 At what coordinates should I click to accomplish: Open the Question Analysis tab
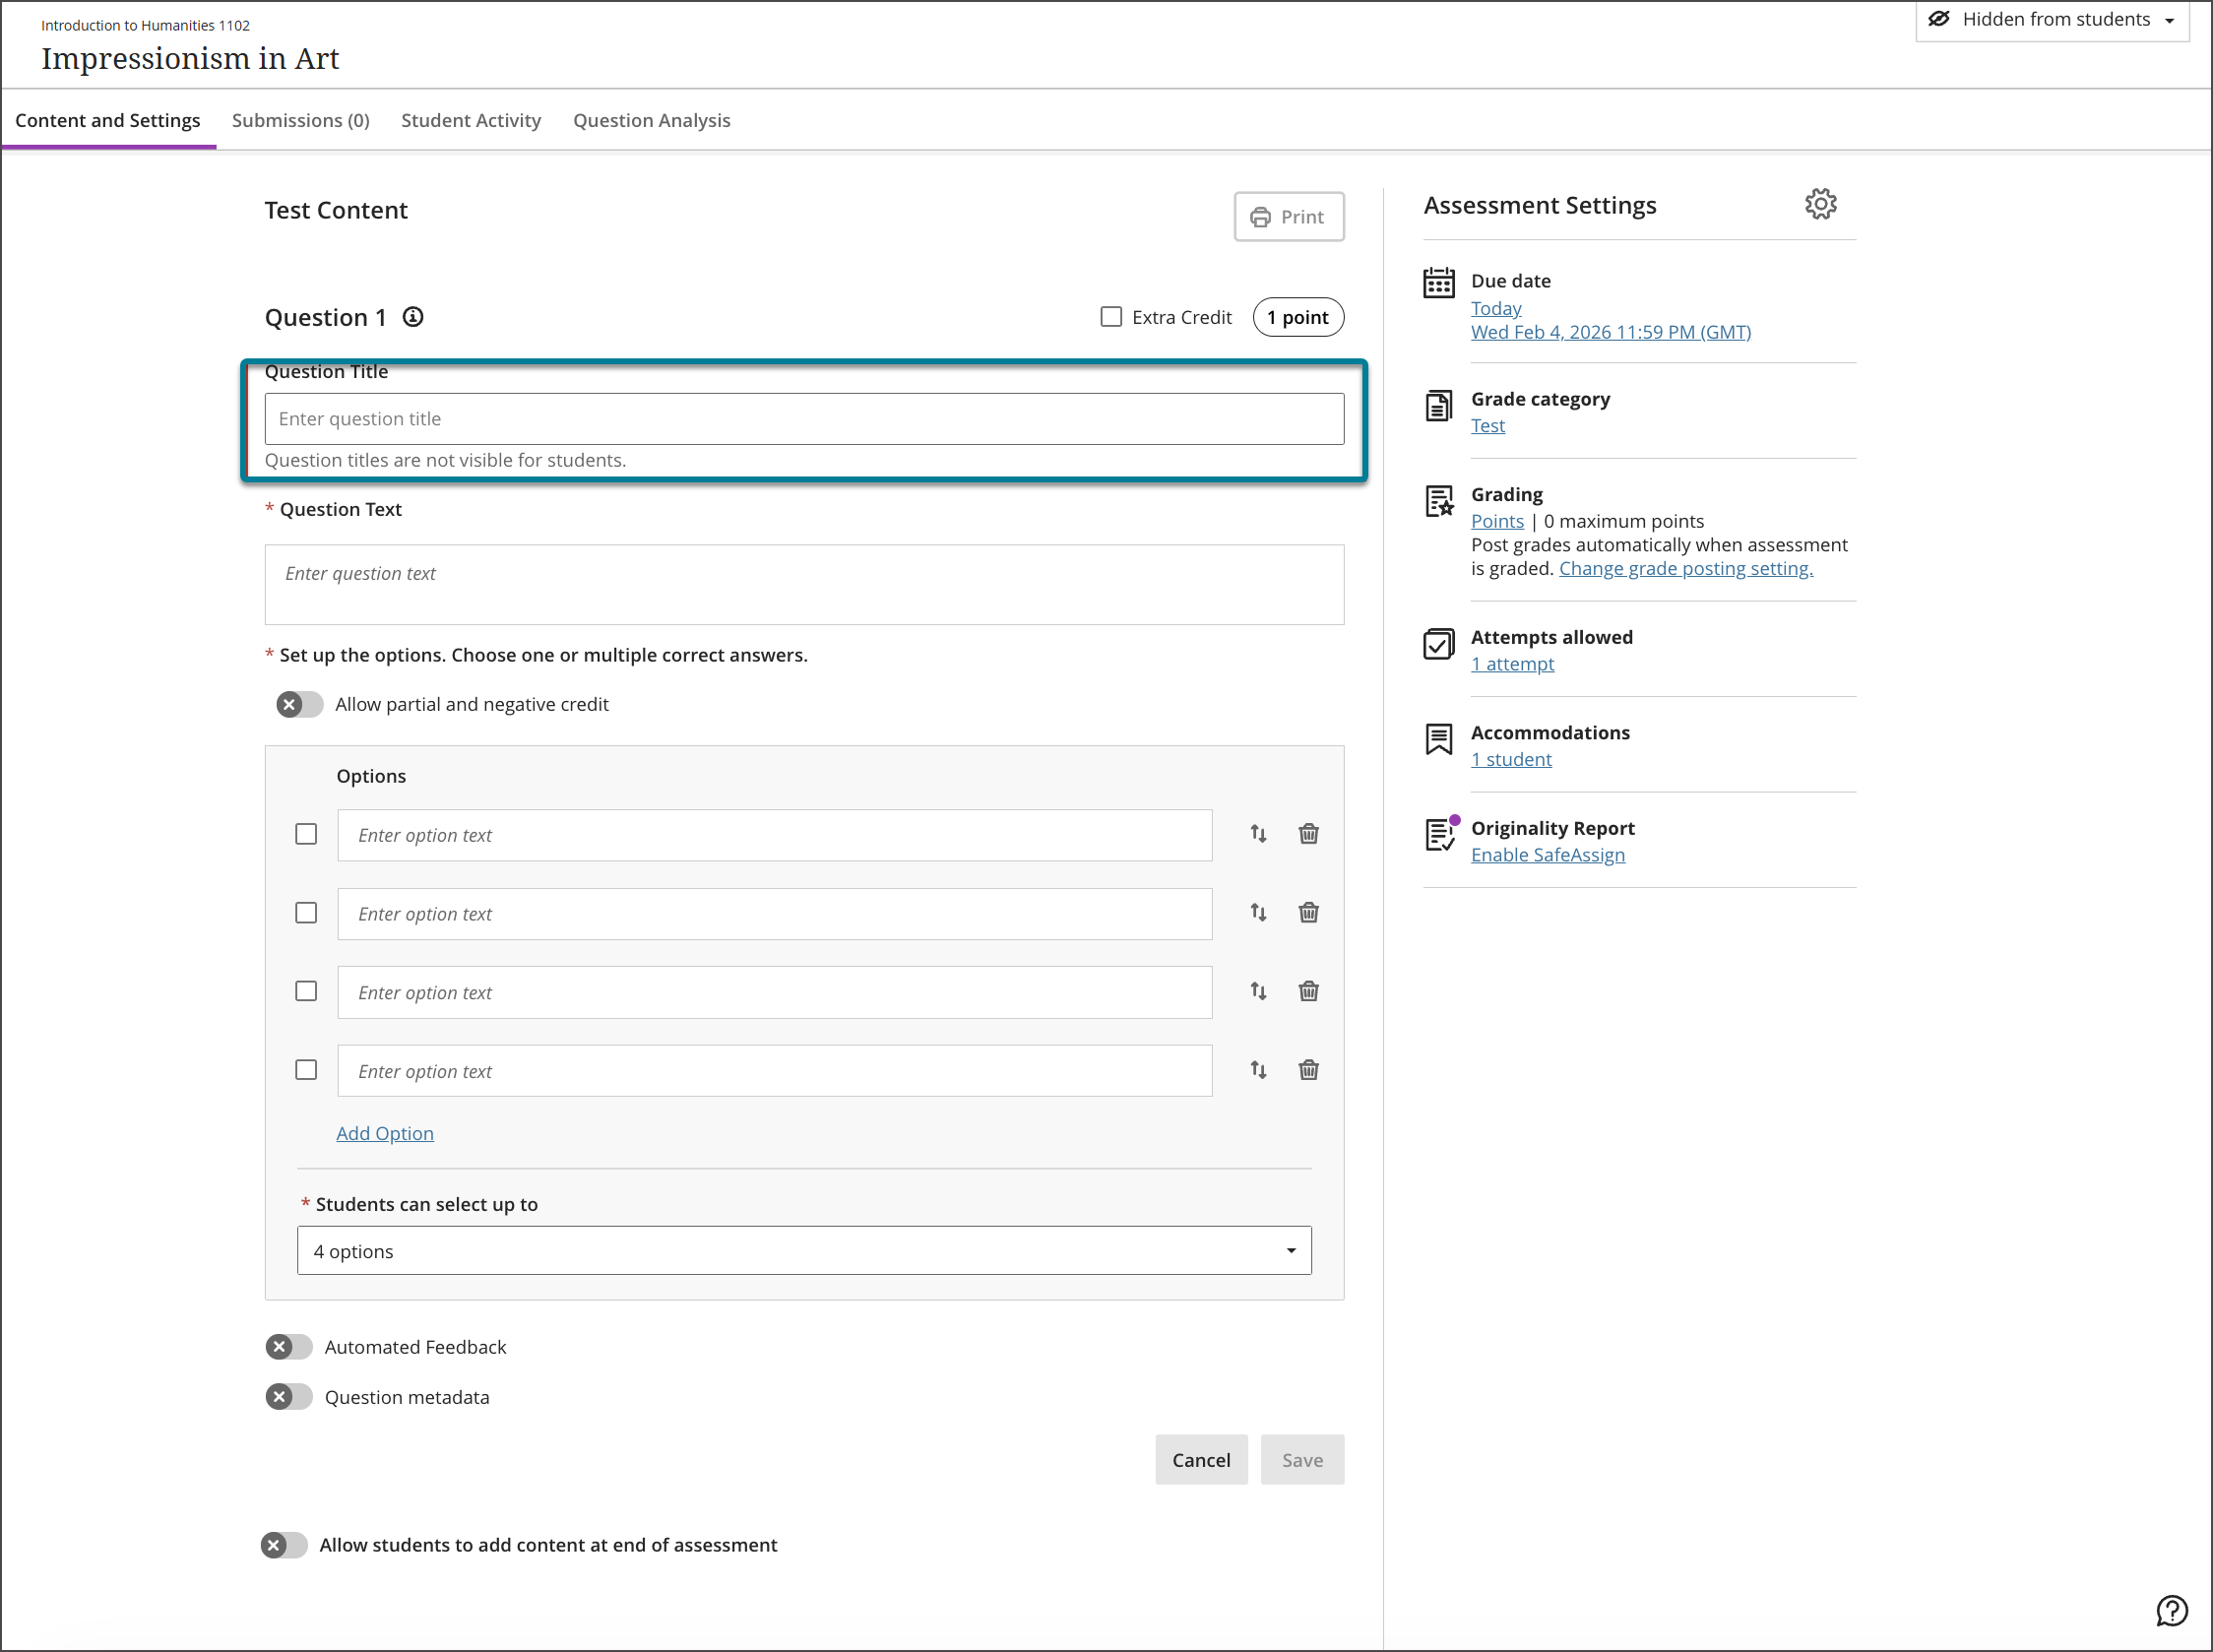coord(651,120)
